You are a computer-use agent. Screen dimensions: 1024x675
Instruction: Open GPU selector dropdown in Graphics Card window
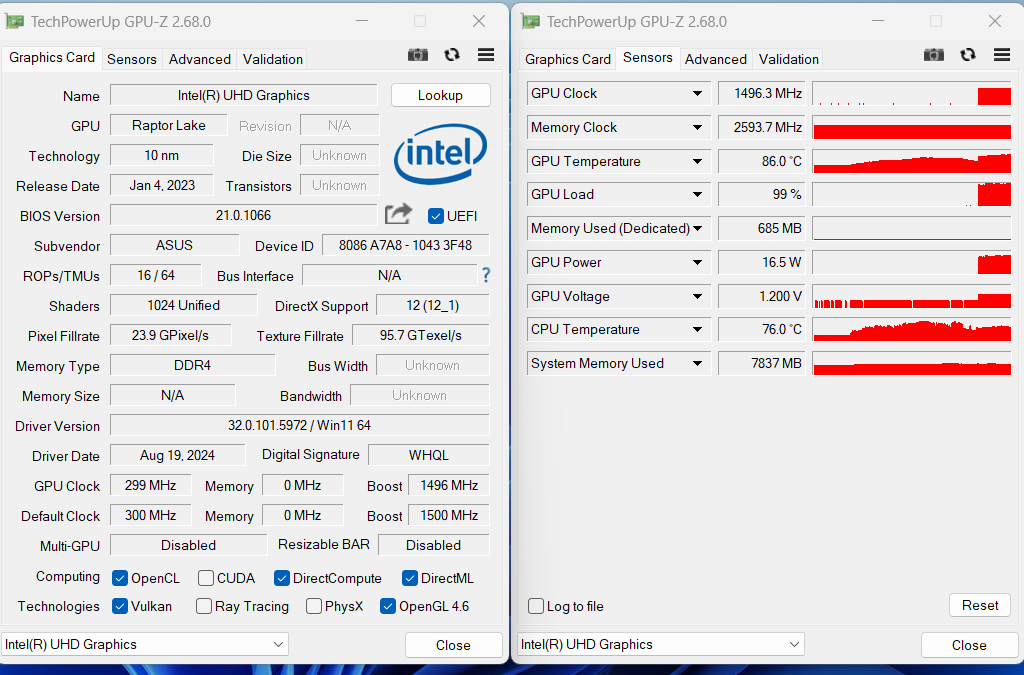(x=145, y=644)
